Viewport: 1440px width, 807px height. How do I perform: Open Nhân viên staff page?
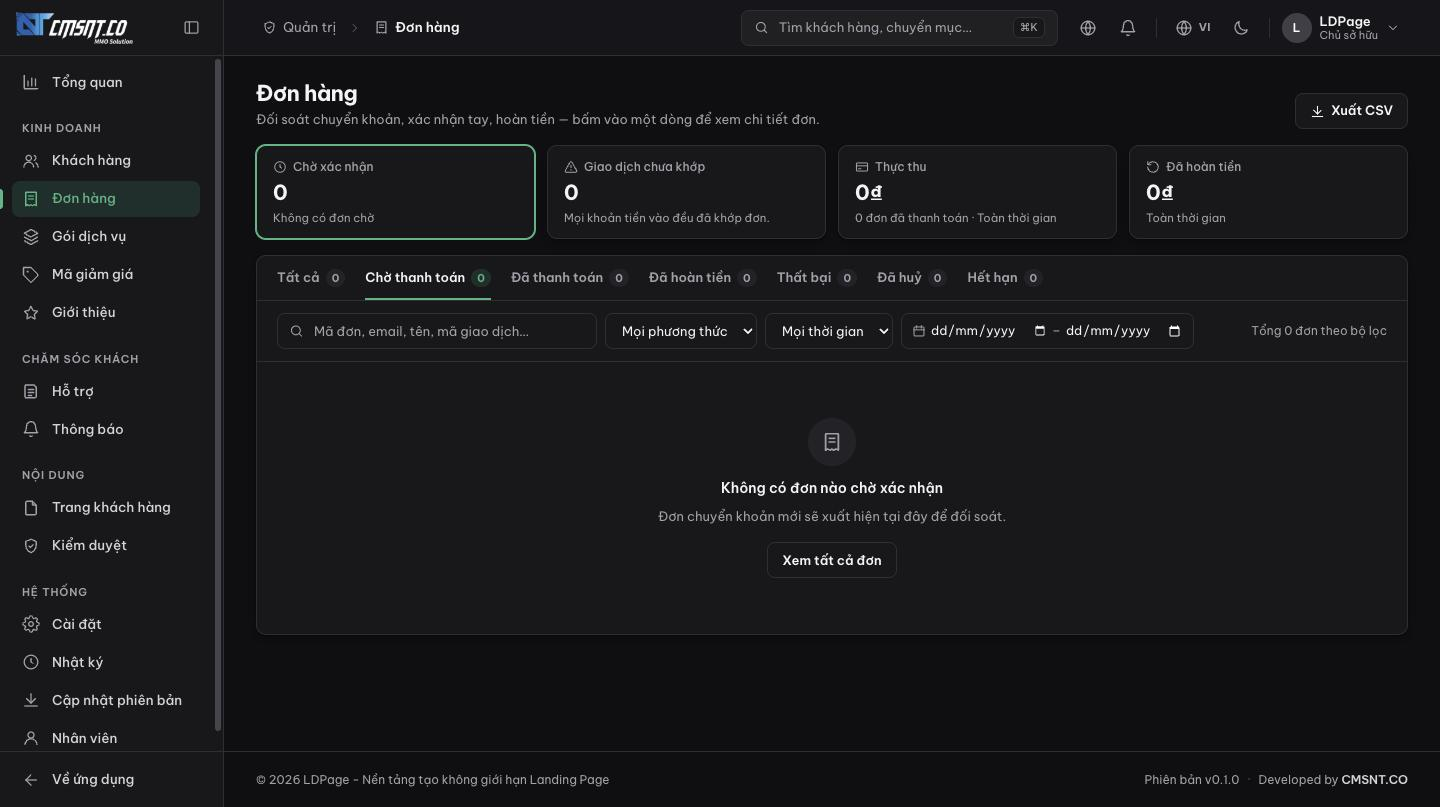pos(106,738)
